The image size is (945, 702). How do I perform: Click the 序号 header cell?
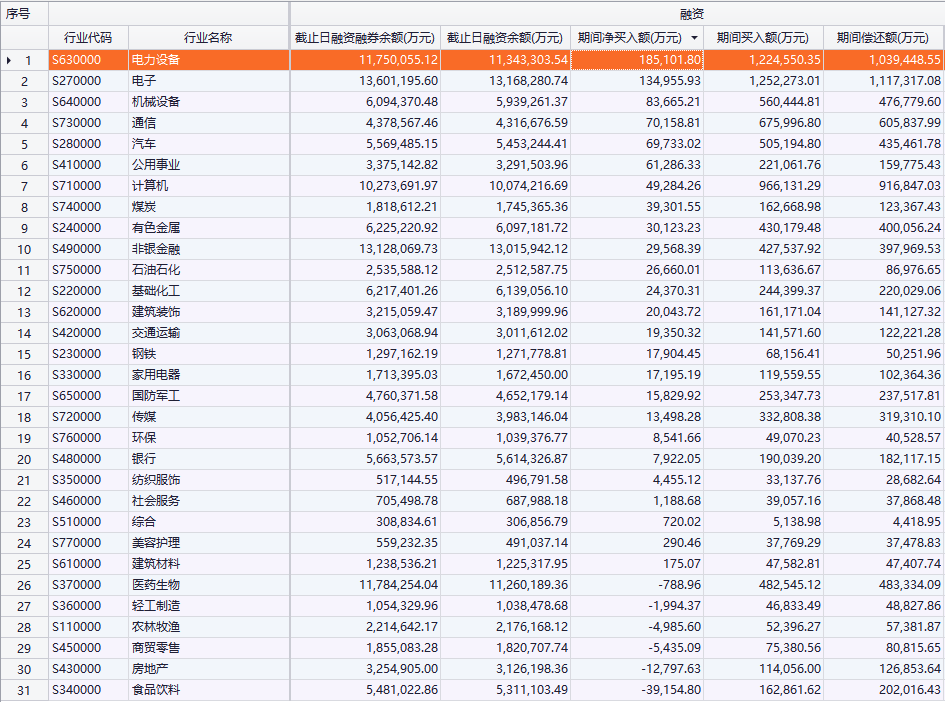tap(24, 14)
